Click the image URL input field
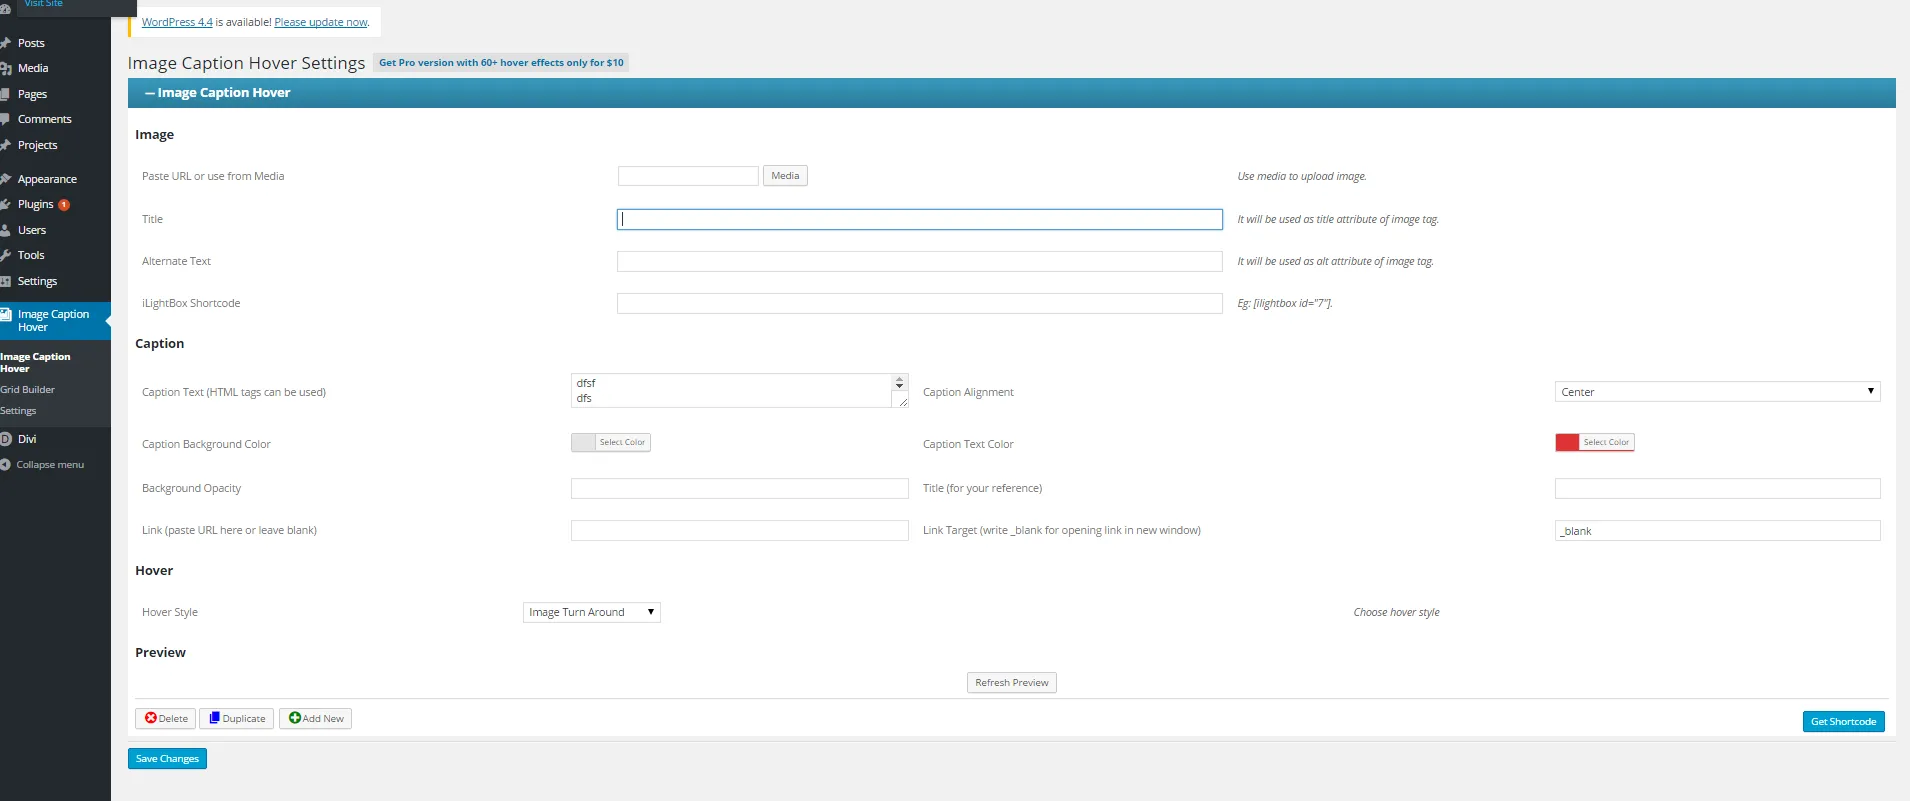The image size is (1910, 801). tap(688, 176)
